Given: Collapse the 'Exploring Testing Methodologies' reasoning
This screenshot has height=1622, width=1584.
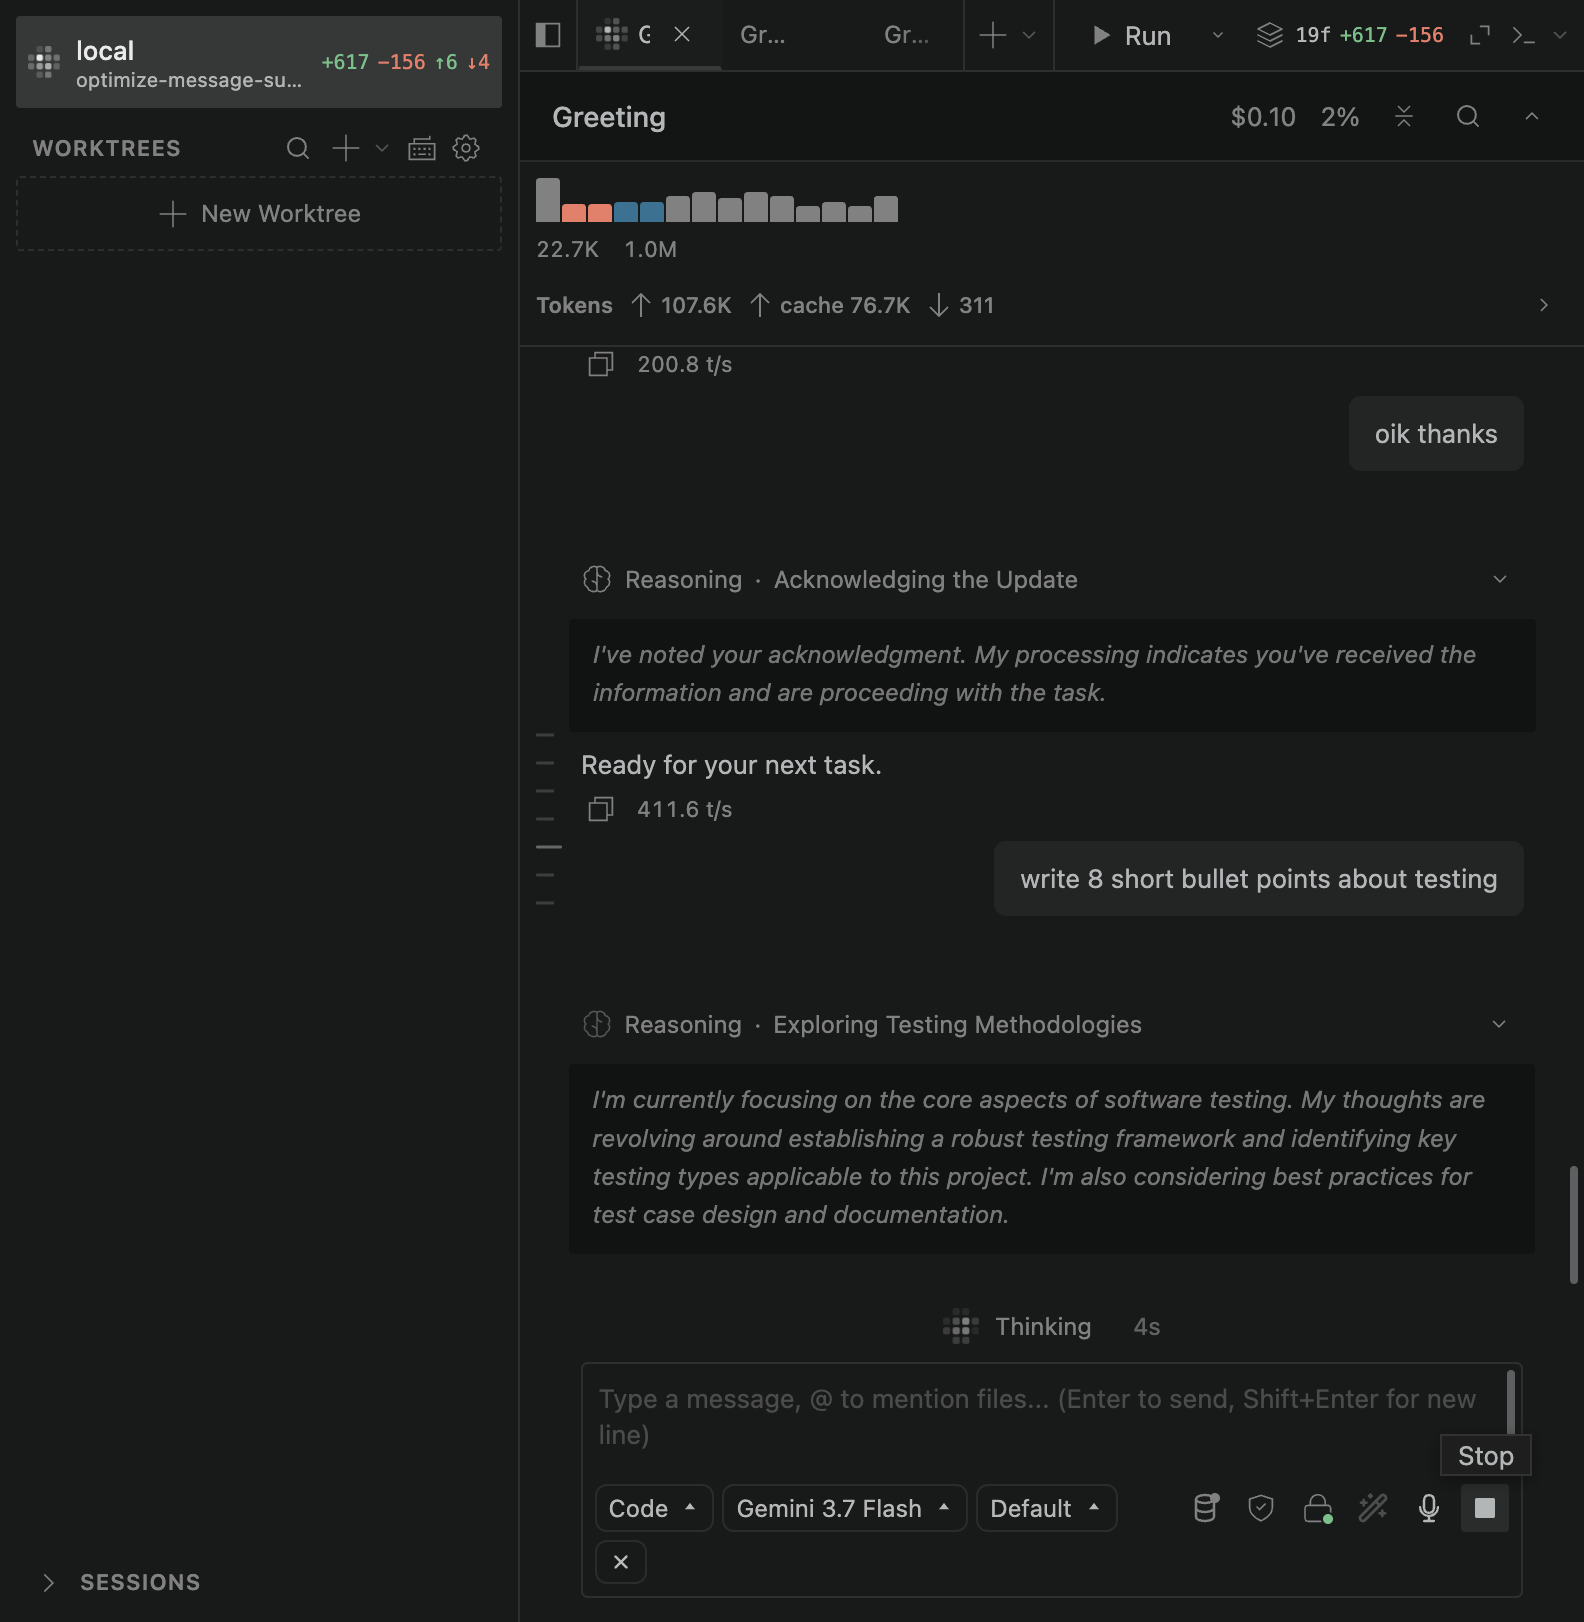Looking at the screenshot, I should point(1499,1024).
